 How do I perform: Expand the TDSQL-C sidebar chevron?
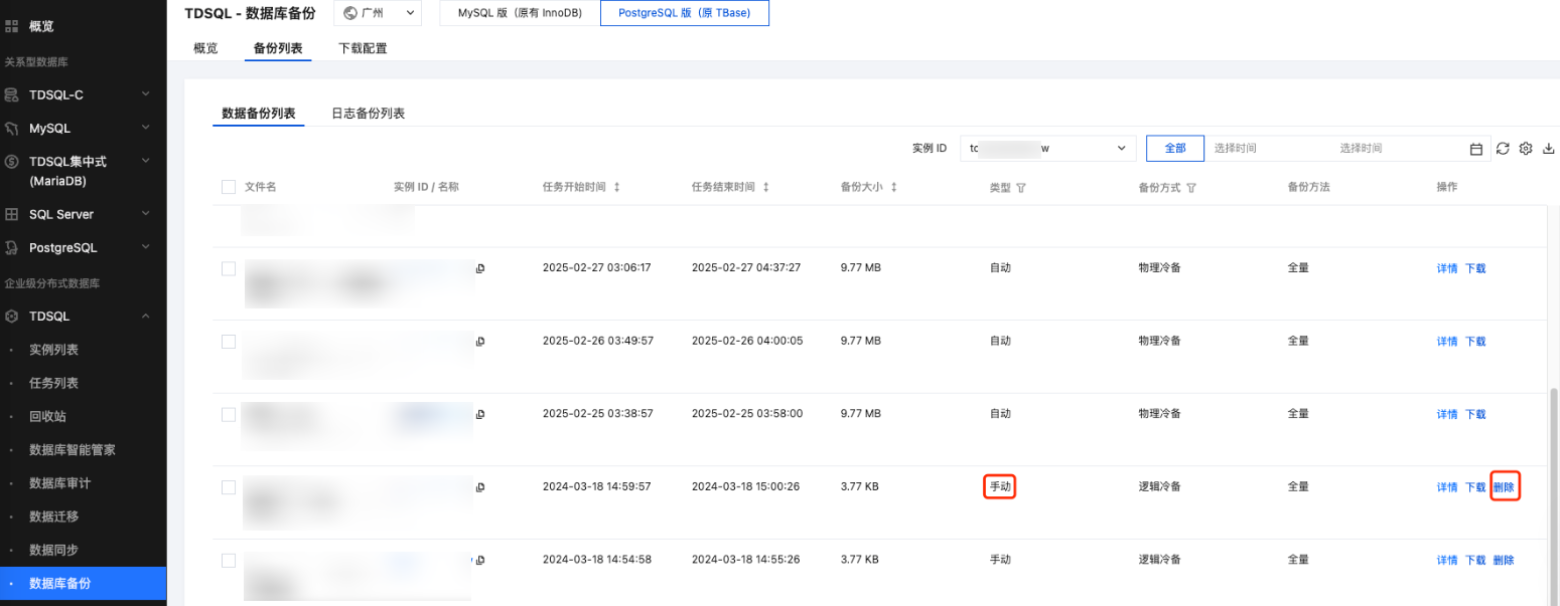pyautogui.click(x=146, y=94)
